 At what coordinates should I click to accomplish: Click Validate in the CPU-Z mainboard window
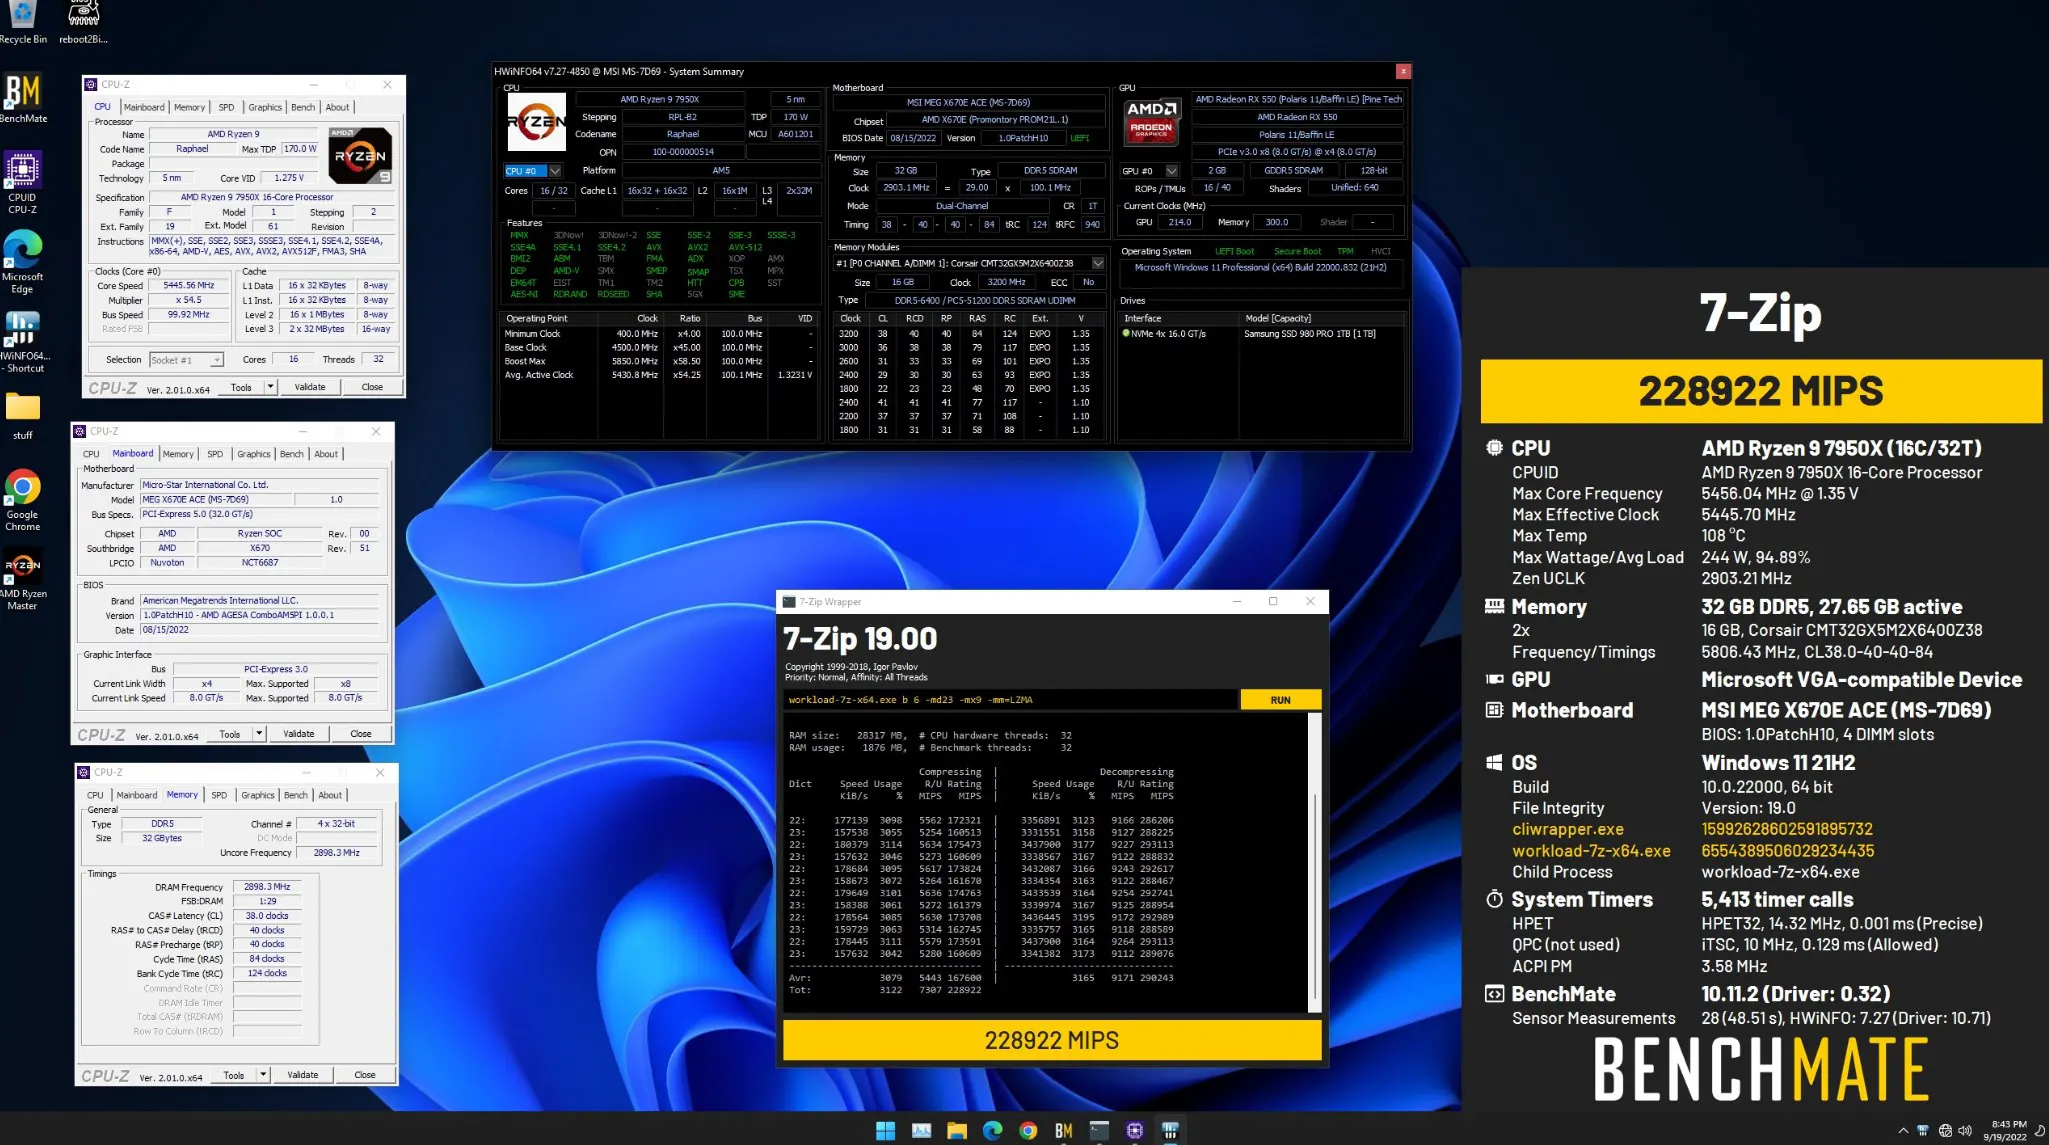coord(298,734)
